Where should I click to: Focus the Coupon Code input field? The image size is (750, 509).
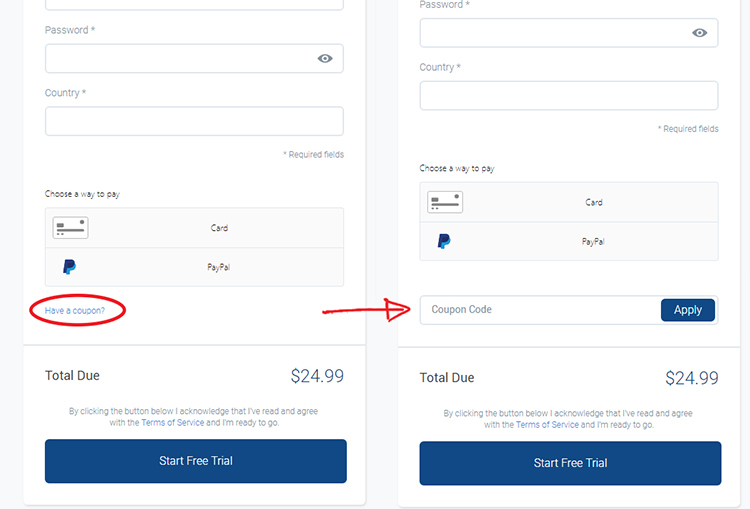(x=540, y=310)
